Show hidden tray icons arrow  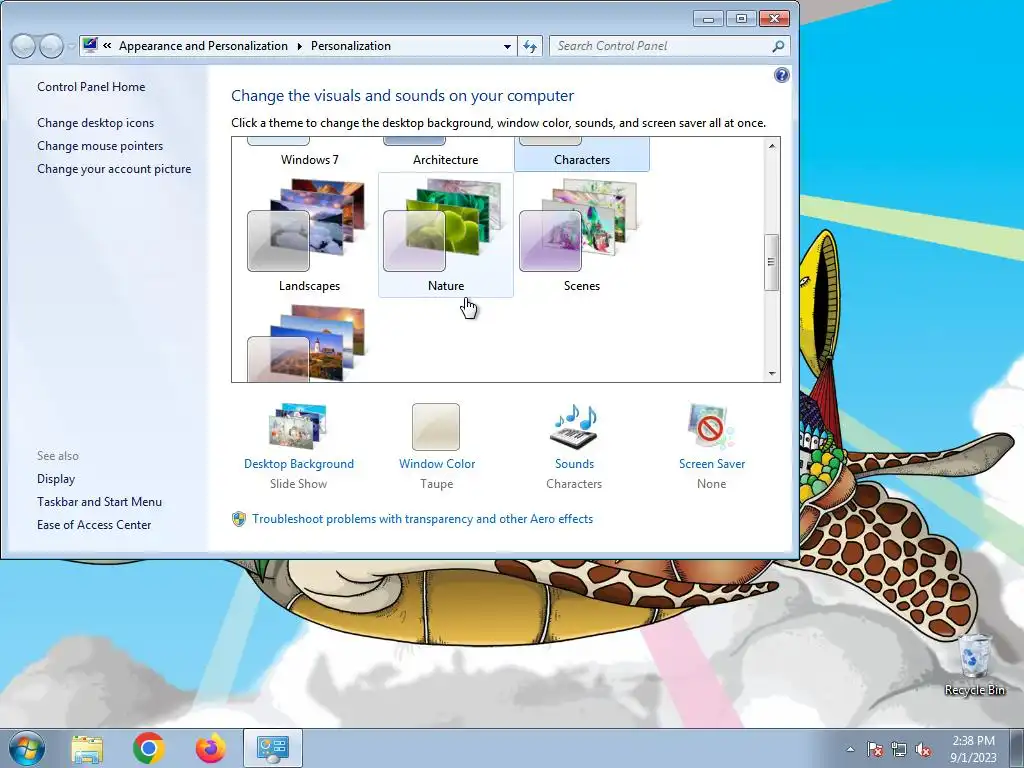click(850, 749)
